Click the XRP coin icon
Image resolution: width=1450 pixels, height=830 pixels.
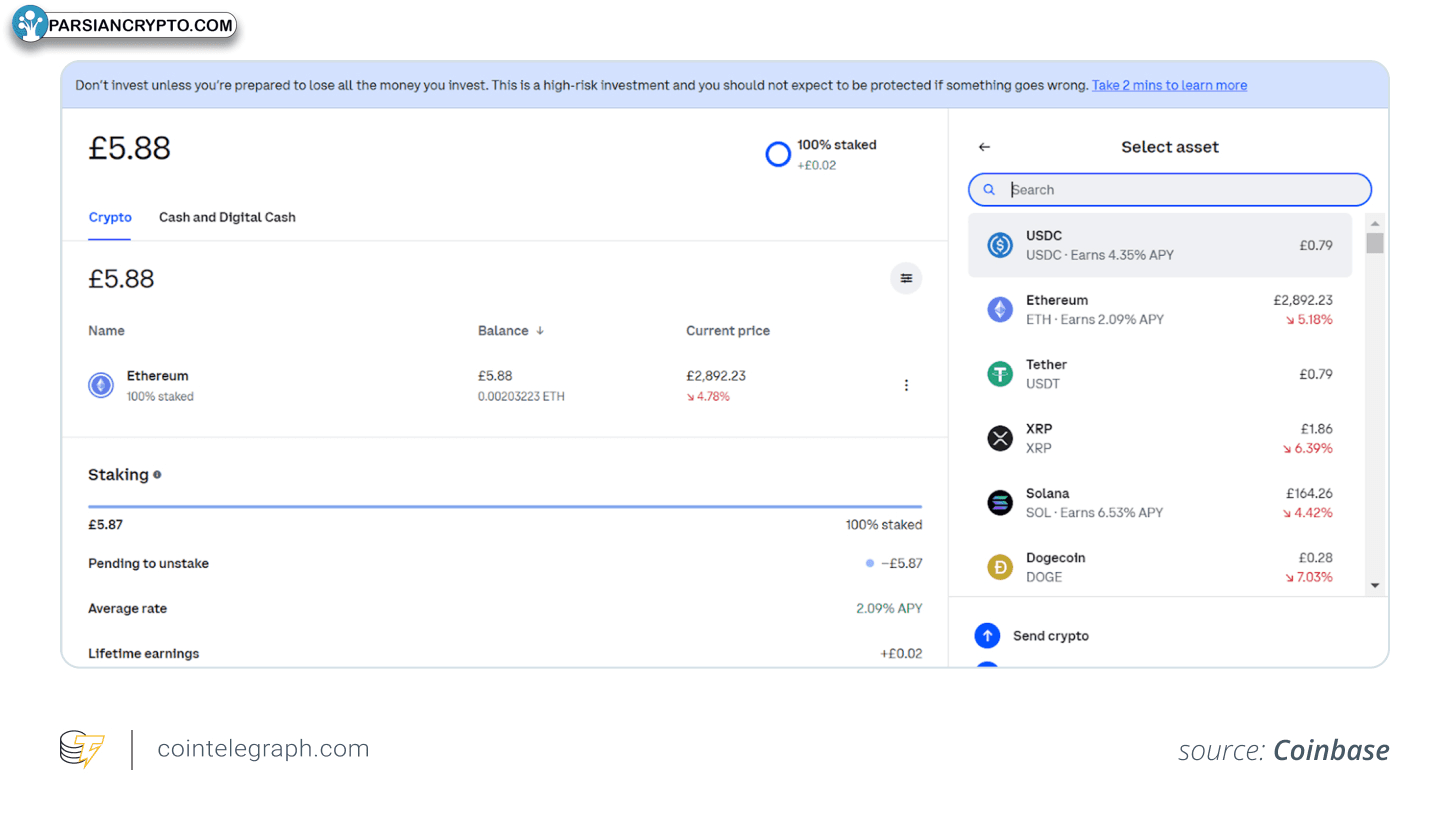1000,438
